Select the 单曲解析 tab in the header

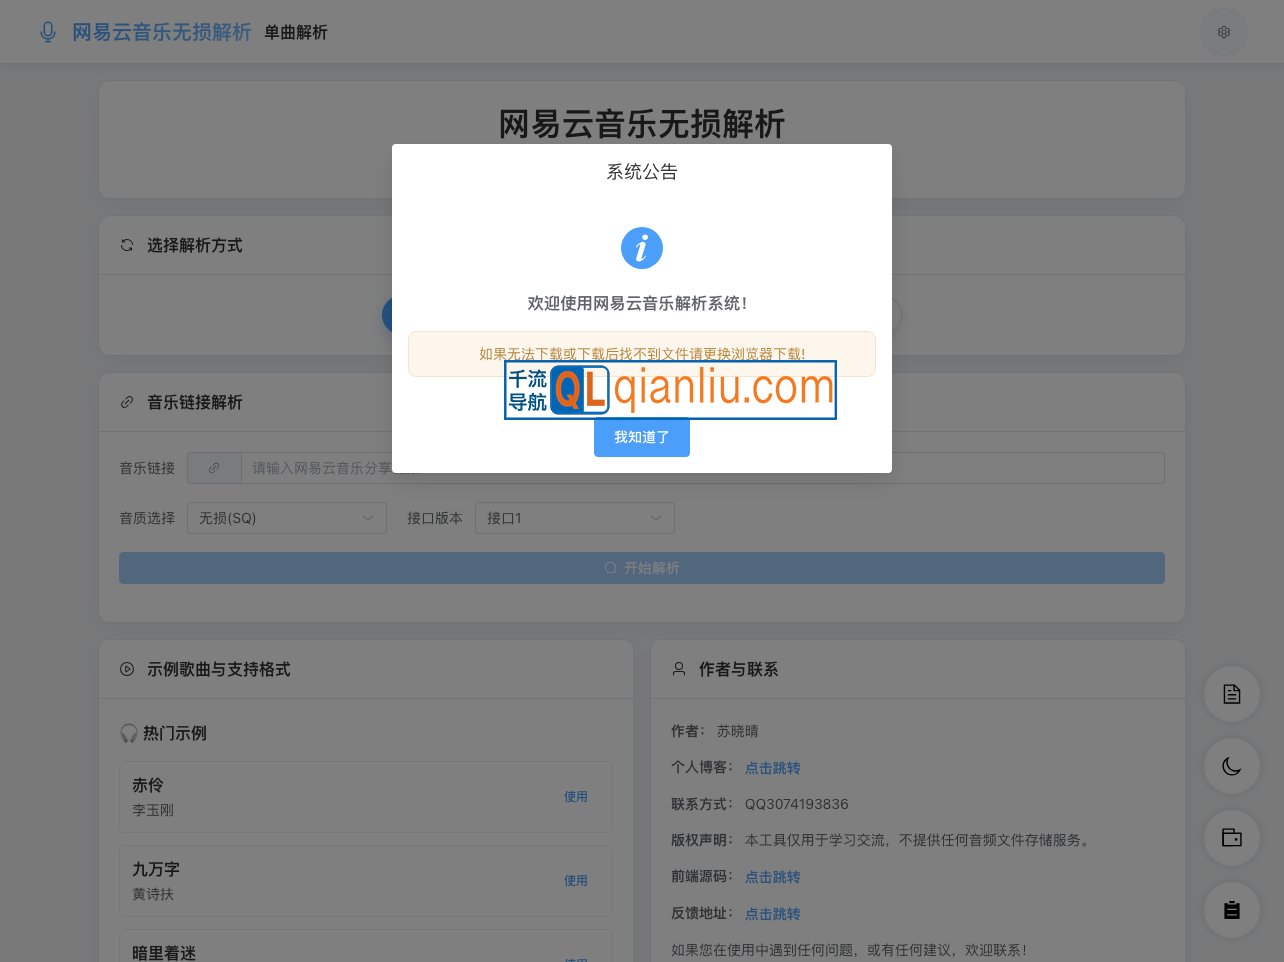click(296, 32)
